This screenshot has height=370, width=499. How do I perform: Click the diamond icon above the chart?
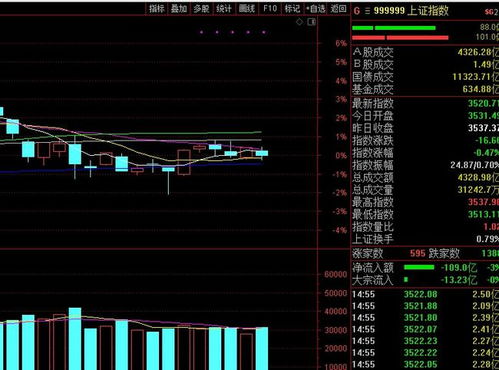[x=299, y=22]
